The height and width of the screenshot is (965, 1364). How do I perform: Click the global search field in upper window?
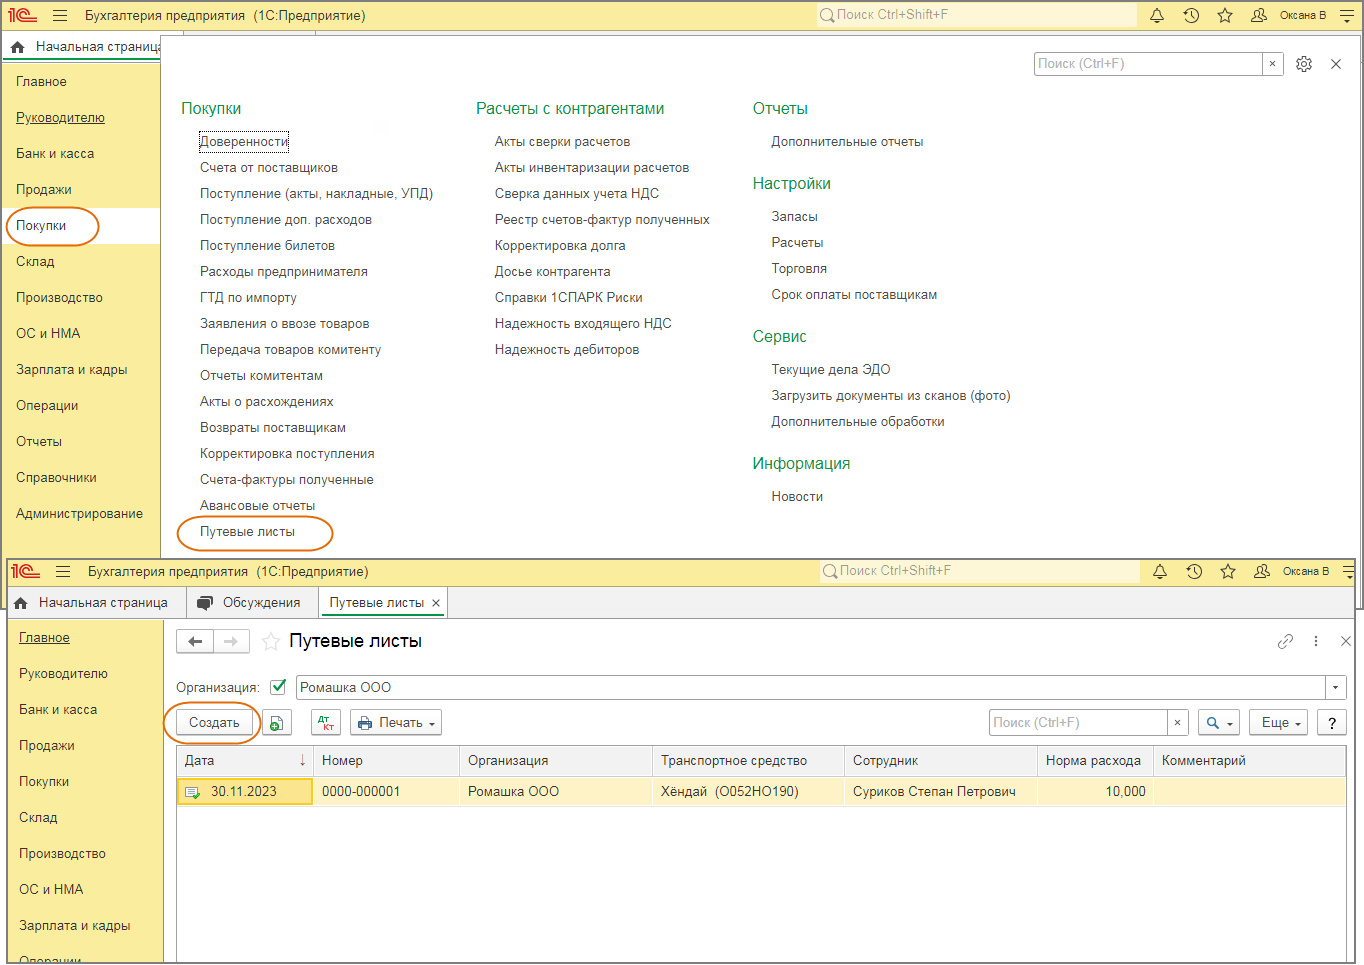977,15
